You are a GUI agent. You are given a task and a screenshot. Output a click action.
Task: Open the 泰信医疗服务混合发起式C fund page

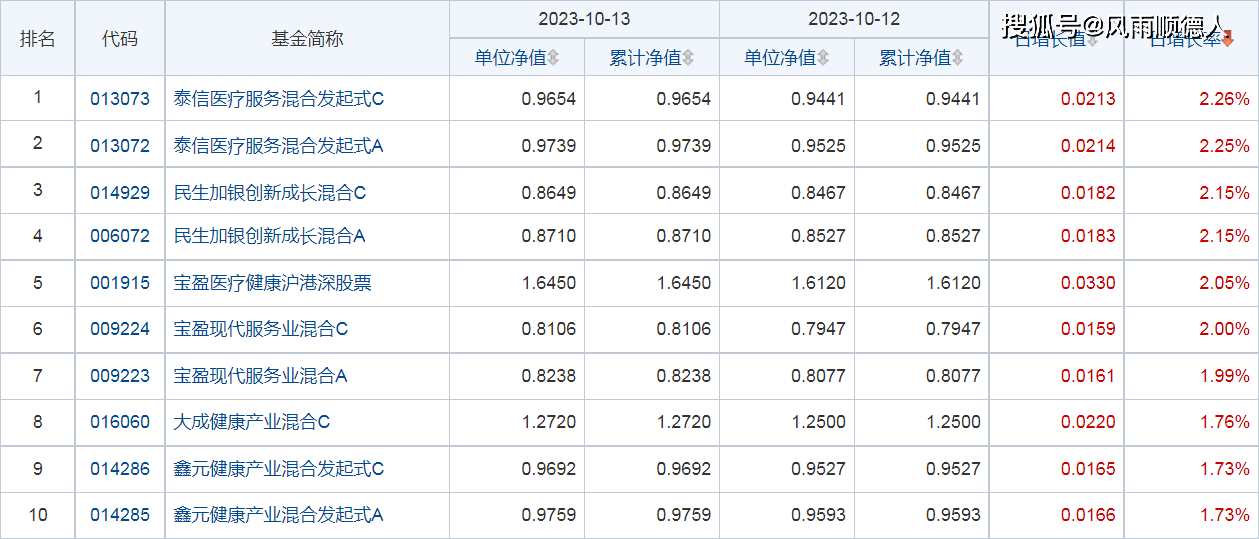tap(279, 99)
